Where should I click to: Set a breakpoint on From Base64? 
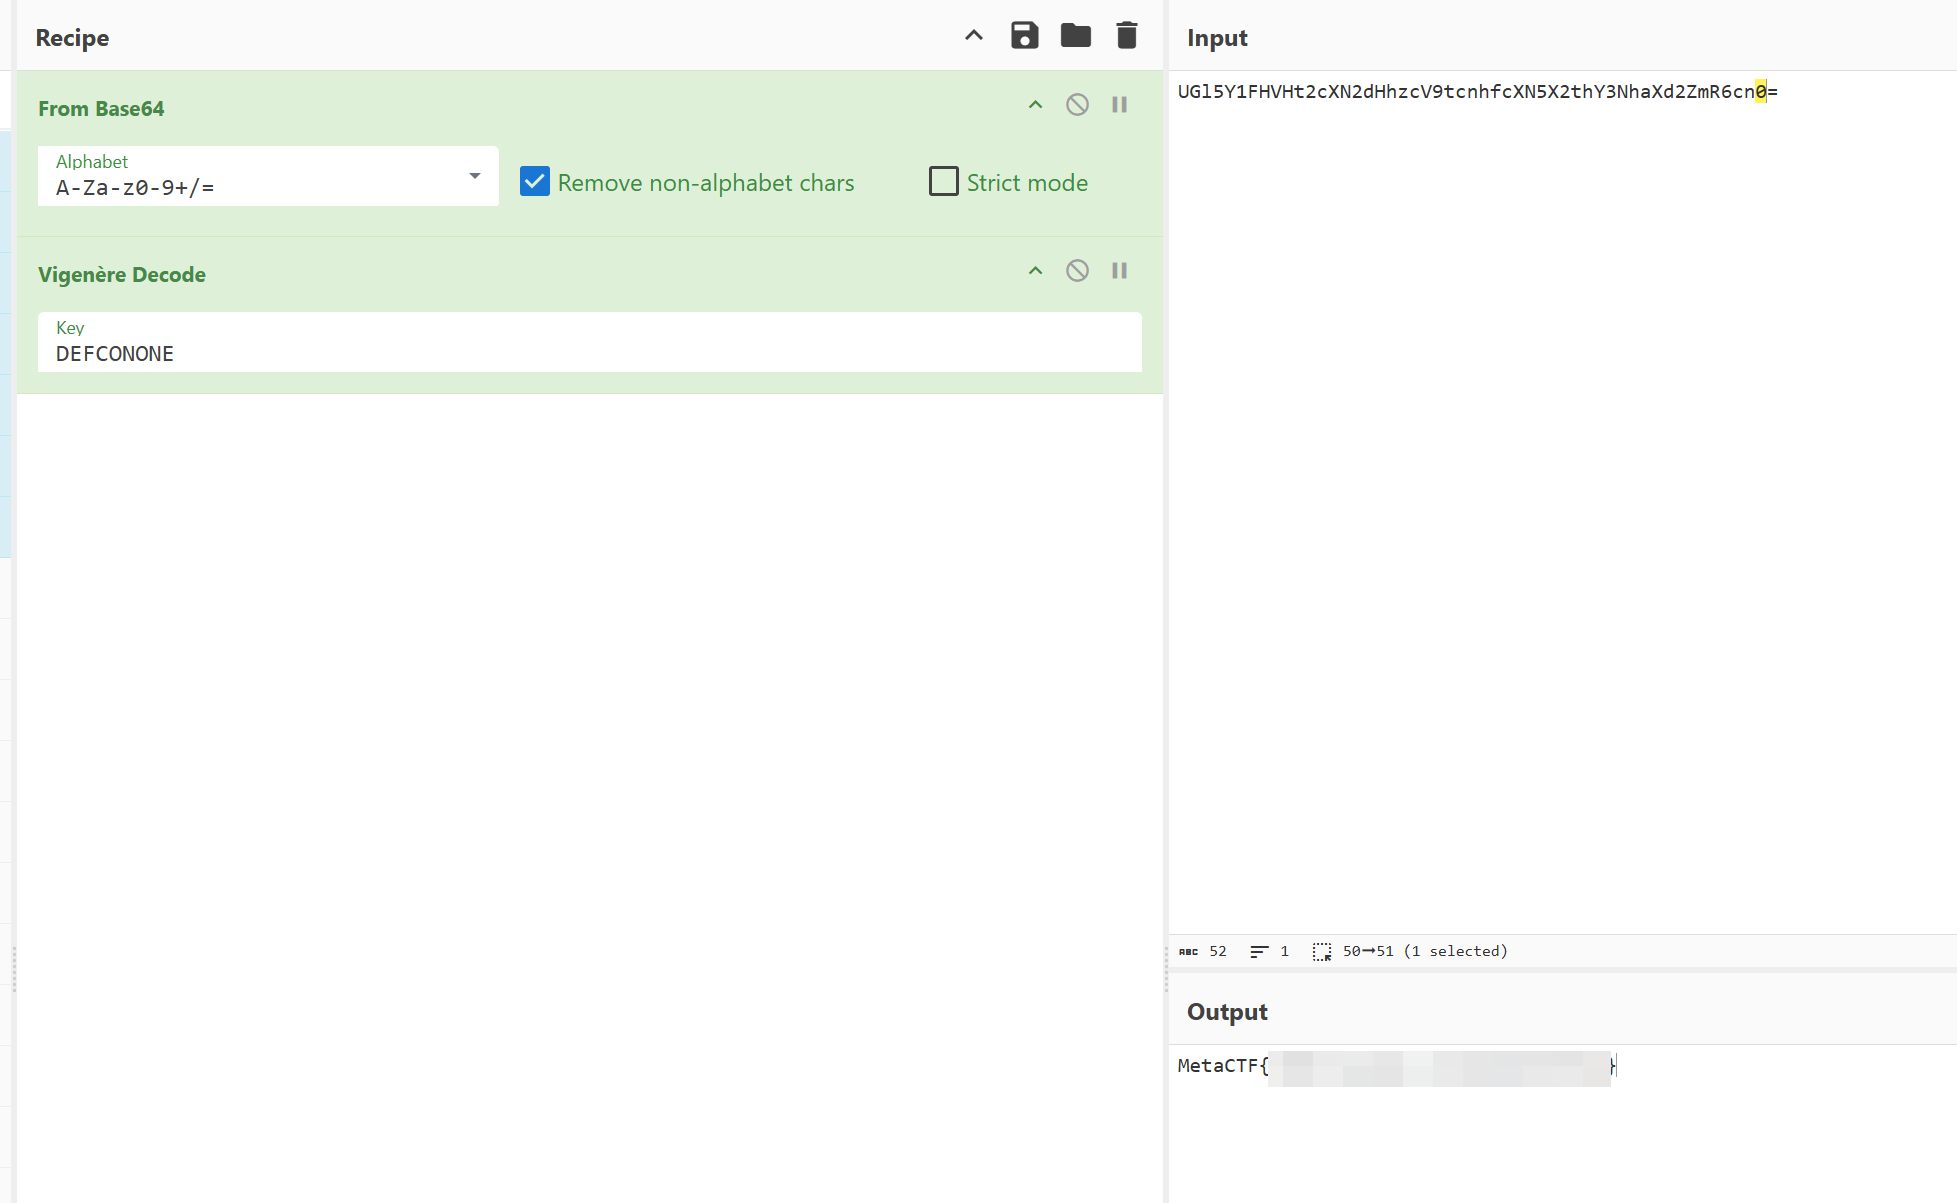click(1119, 104)
